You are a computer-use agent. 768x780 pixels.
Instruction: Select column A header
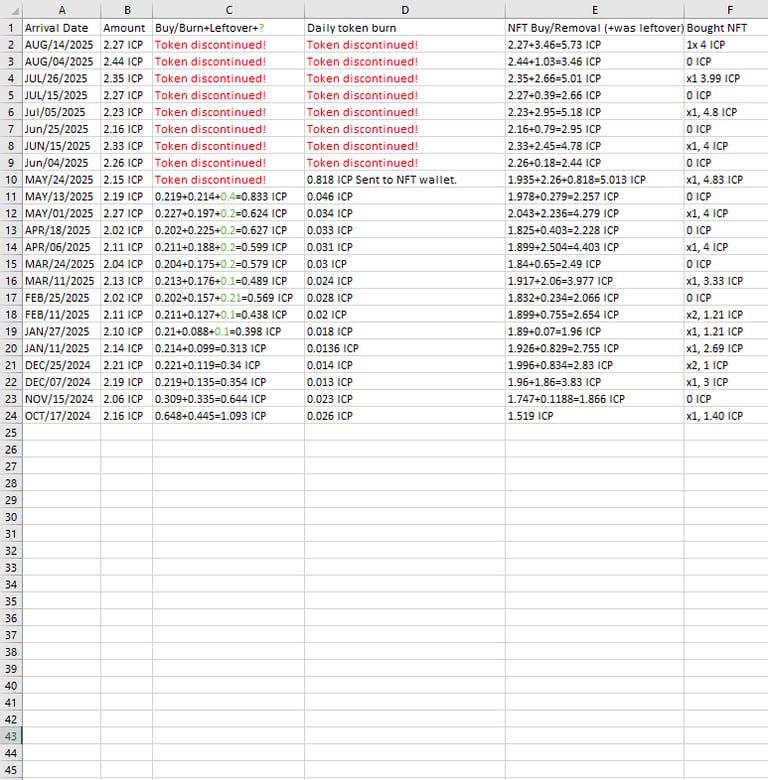coord(62,10)
